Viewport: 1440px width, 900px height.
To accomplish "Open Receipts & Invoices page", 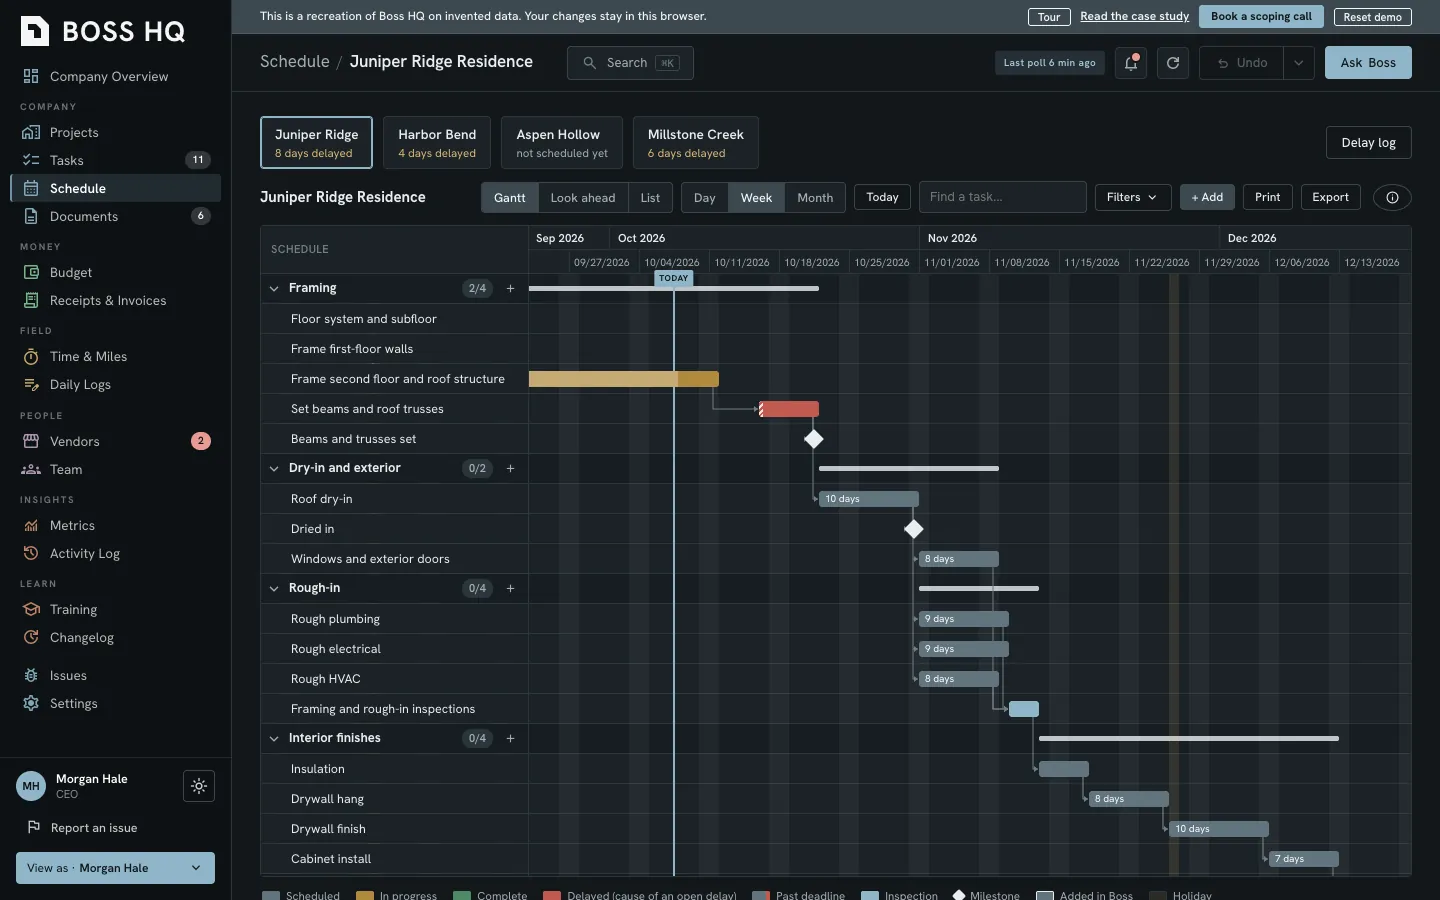I will [115, 301].
